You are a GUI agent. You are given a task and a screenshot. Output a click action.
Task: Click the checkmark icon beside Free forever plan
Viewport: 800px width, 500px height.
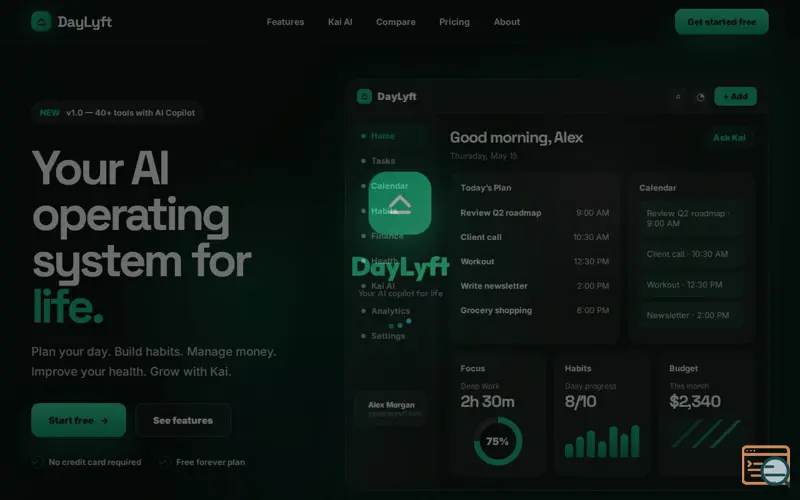click(164, 462)
